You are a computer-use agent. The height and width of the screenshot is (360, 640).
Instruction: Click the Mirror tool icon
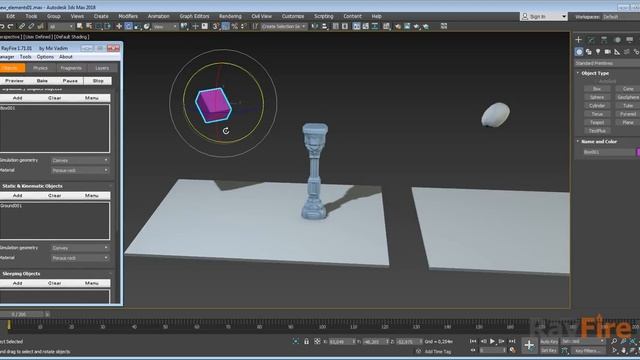(x=315, y=26)
